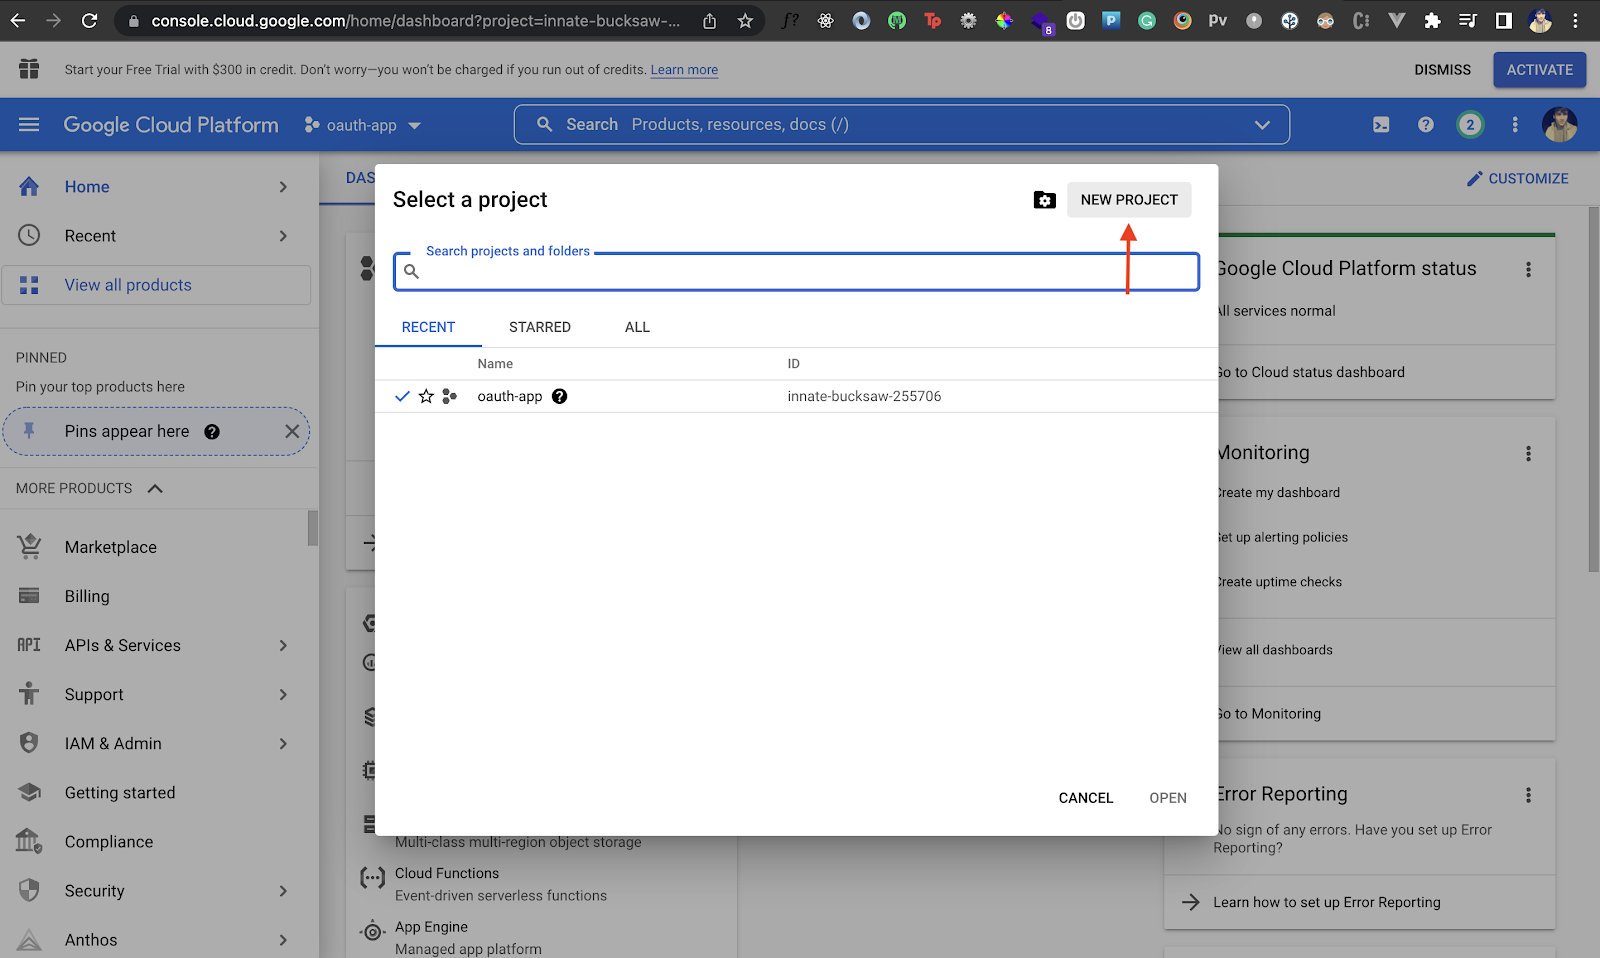The width and height of the screenshot is (1600, 958).
Task: Activate Cloud Shell terminal icon
Action: pyautogui.click(x=1381, y=125)
